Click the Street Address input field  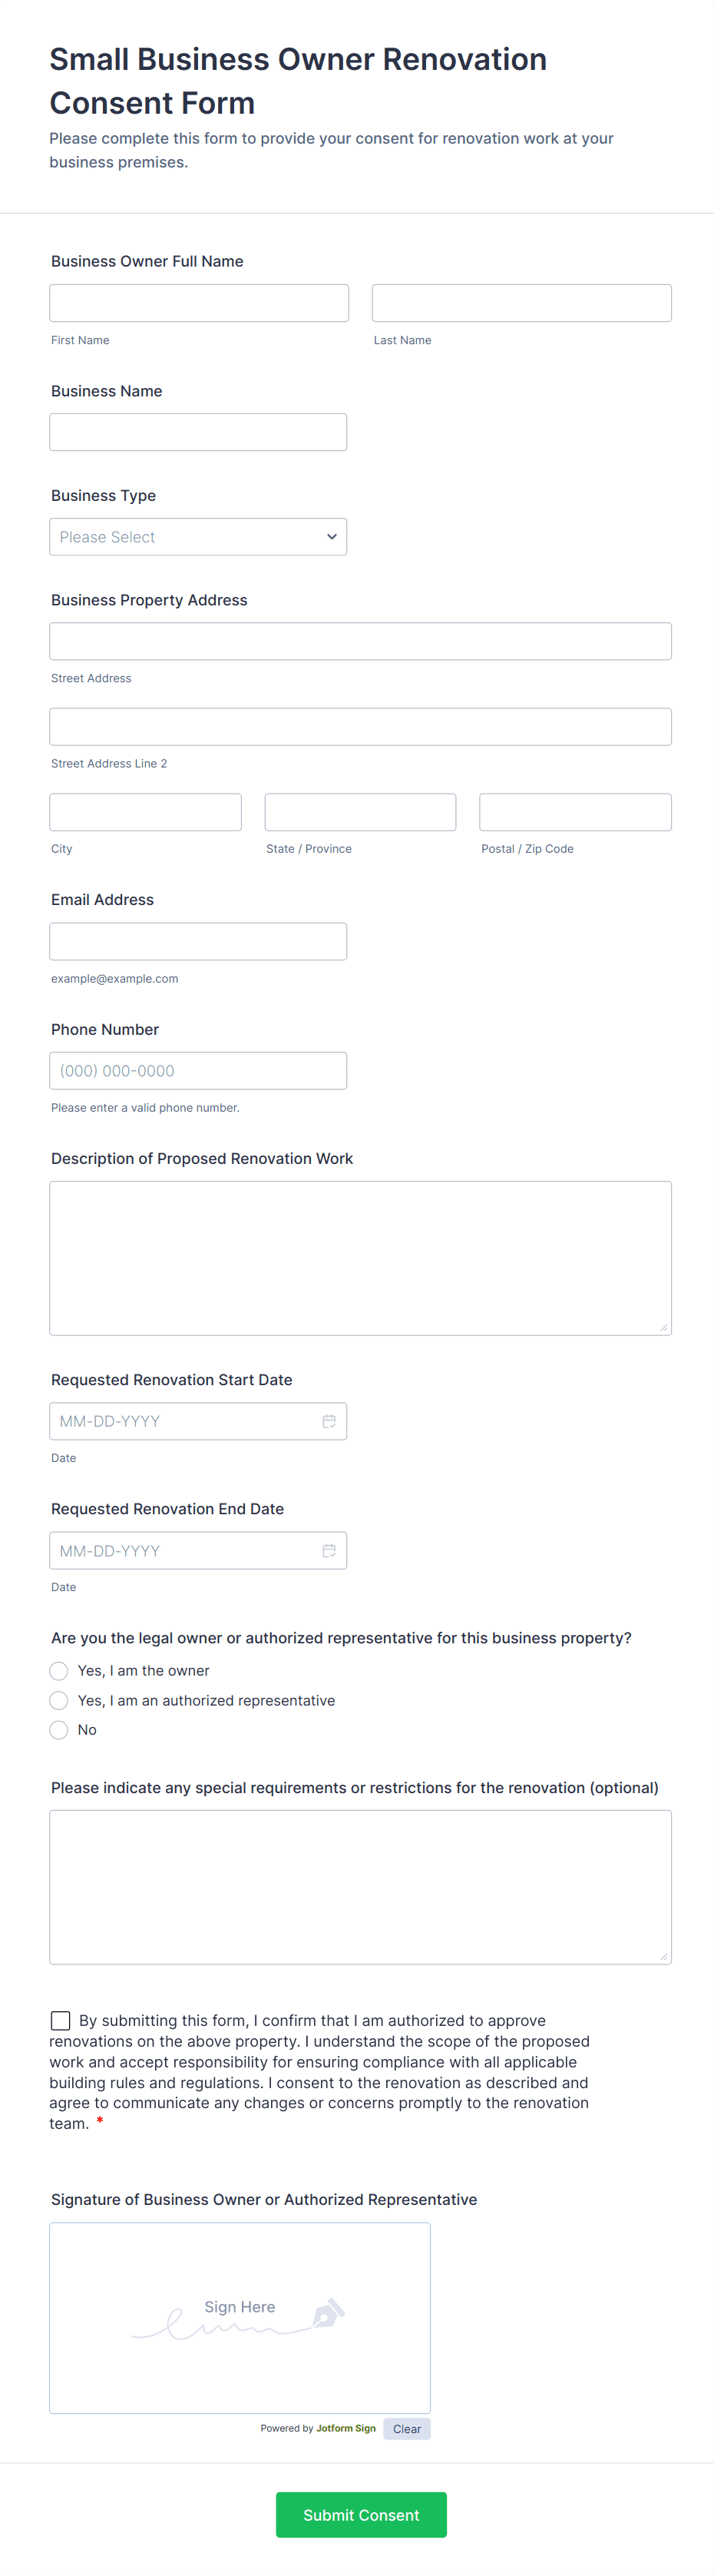pos(361,641)
